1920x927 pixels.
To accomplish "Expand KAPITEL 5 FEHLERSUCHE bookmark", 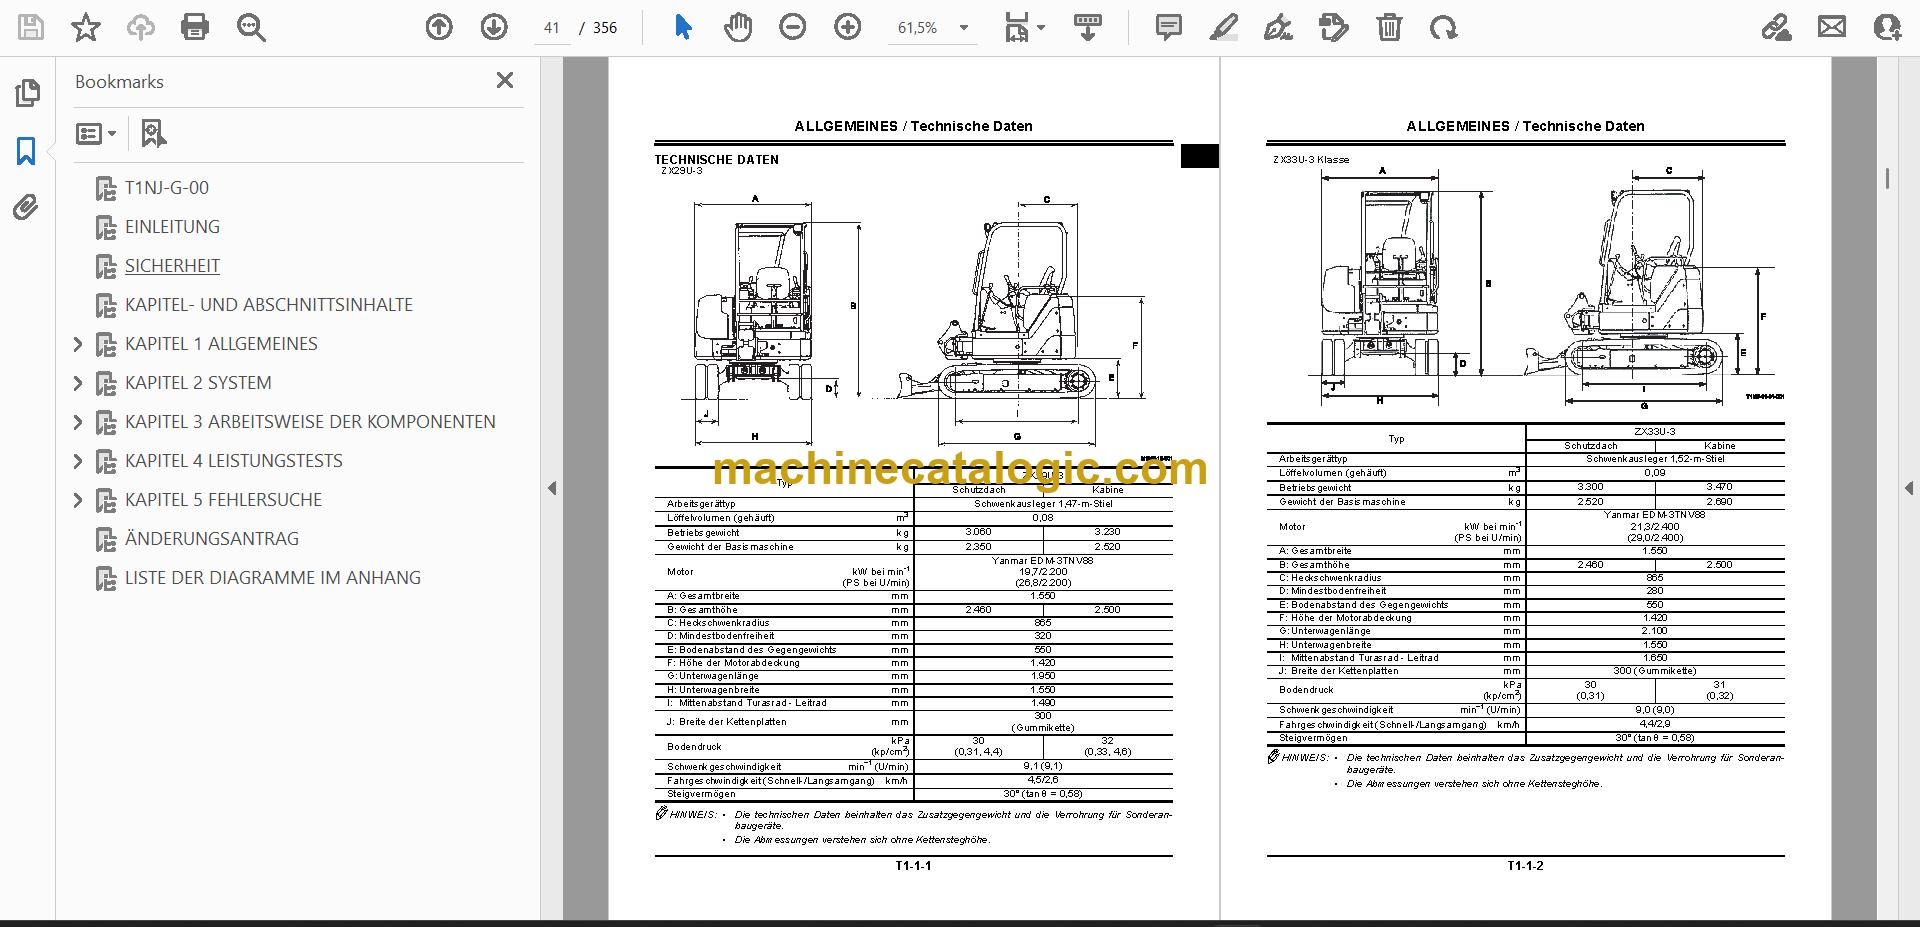I will pyautogui.click(x=78, y=500).
